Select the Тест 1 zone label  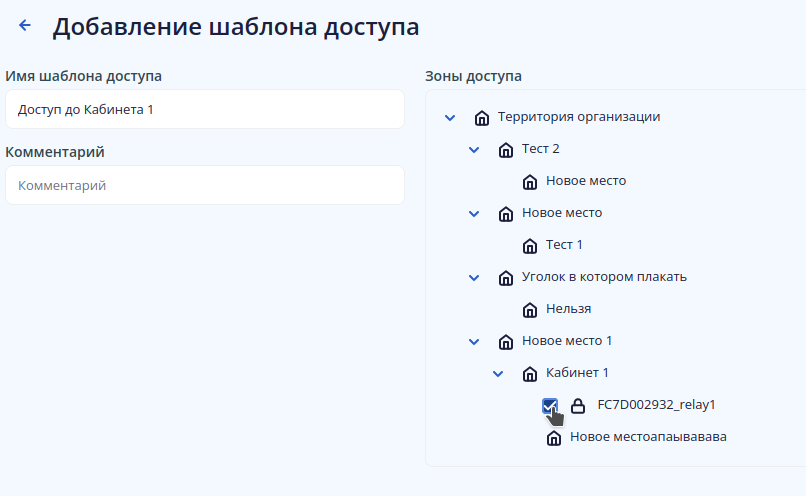[565, 245]
